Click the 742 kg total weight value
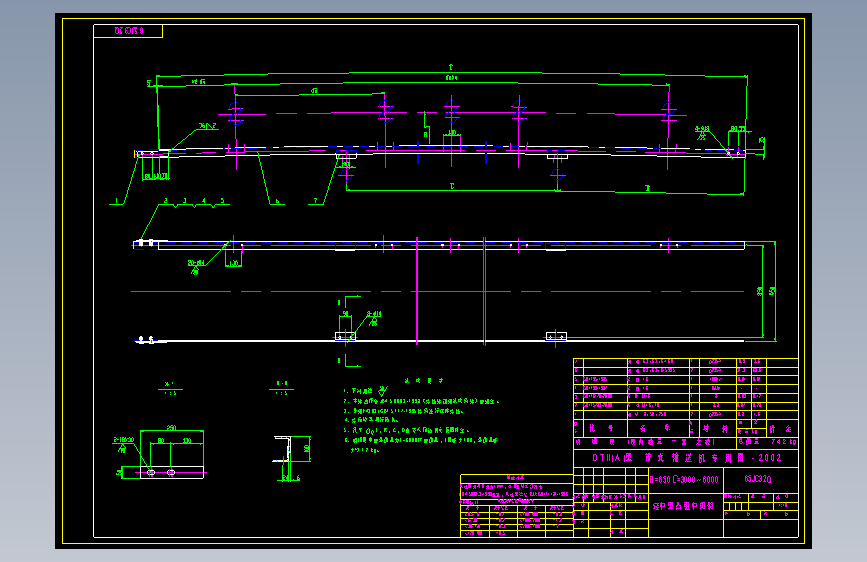The image size is (867, 562). pyautogui.click(x=784, y=442)
